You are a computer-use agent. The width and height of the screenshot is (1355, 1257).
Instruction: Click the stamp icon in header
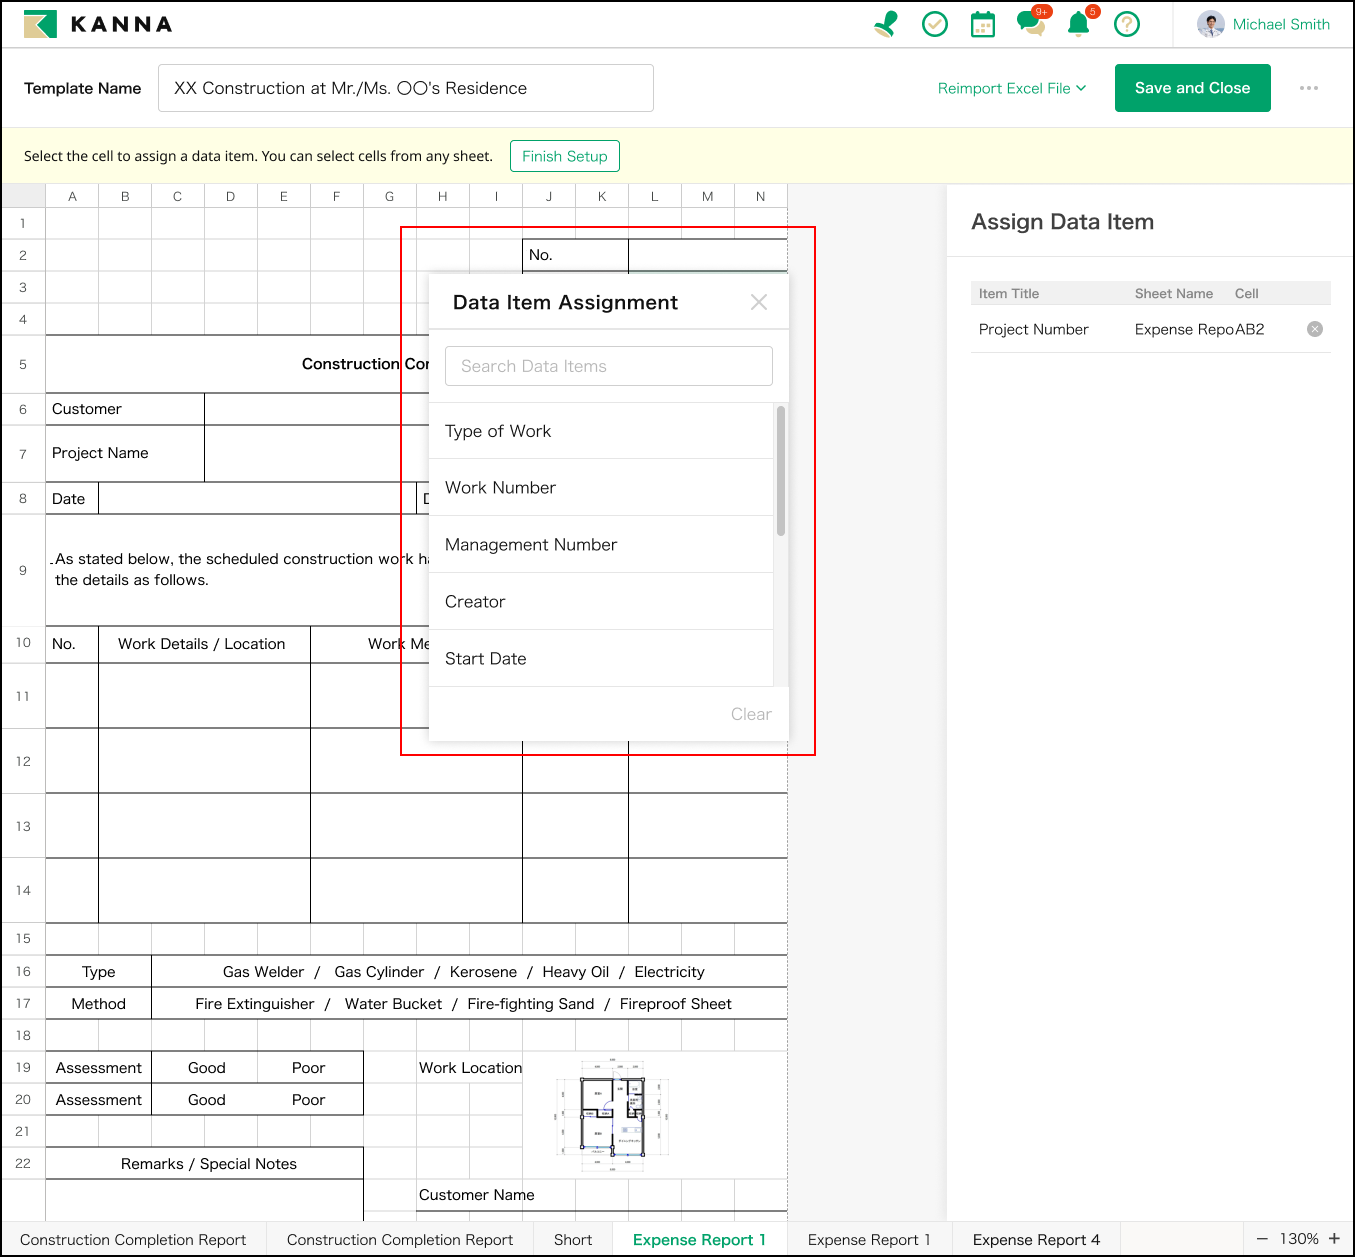tap(886, 24)
